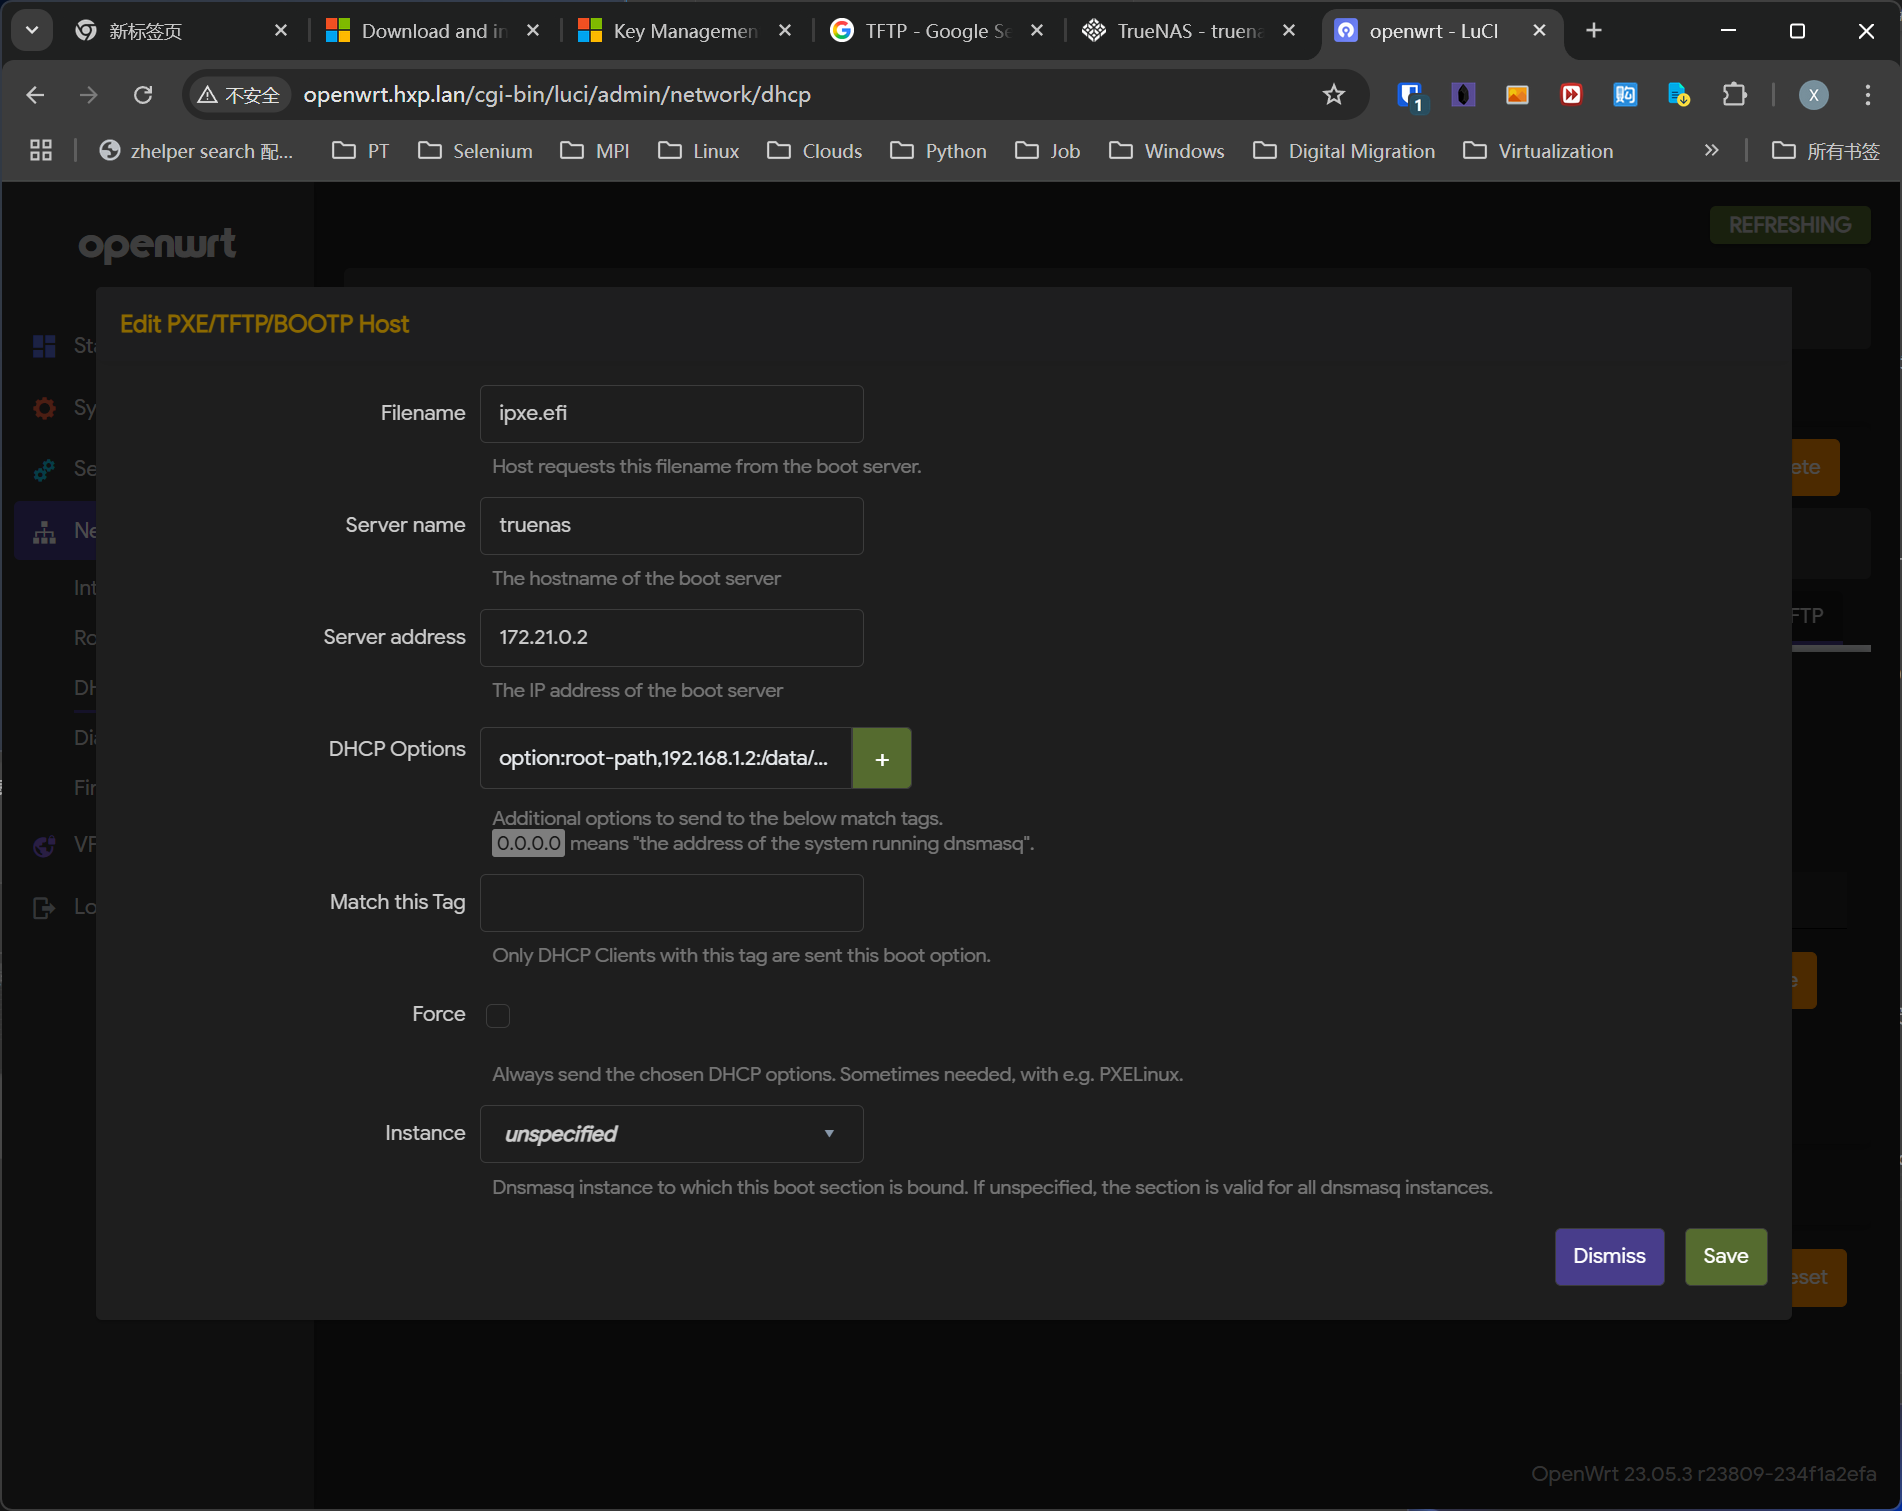
Task: Bookmark this page with star icon
Action: pos(1333,95)
